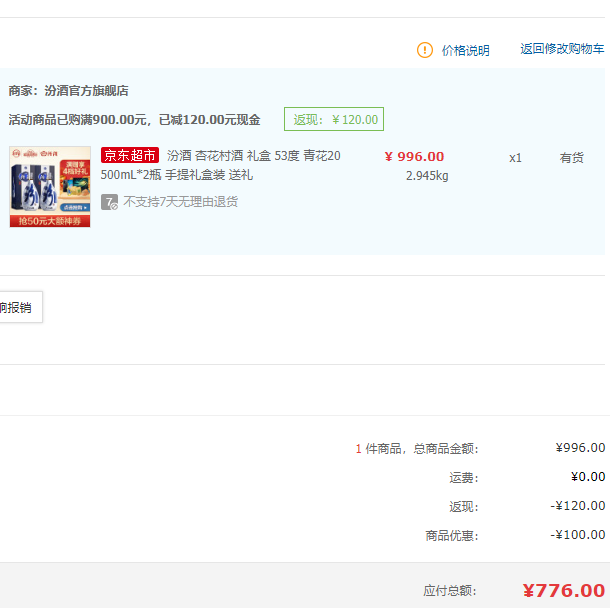Click promotion text 已减120.00元现金
This screenshot has height=608, width=610.
coord(209,120)
